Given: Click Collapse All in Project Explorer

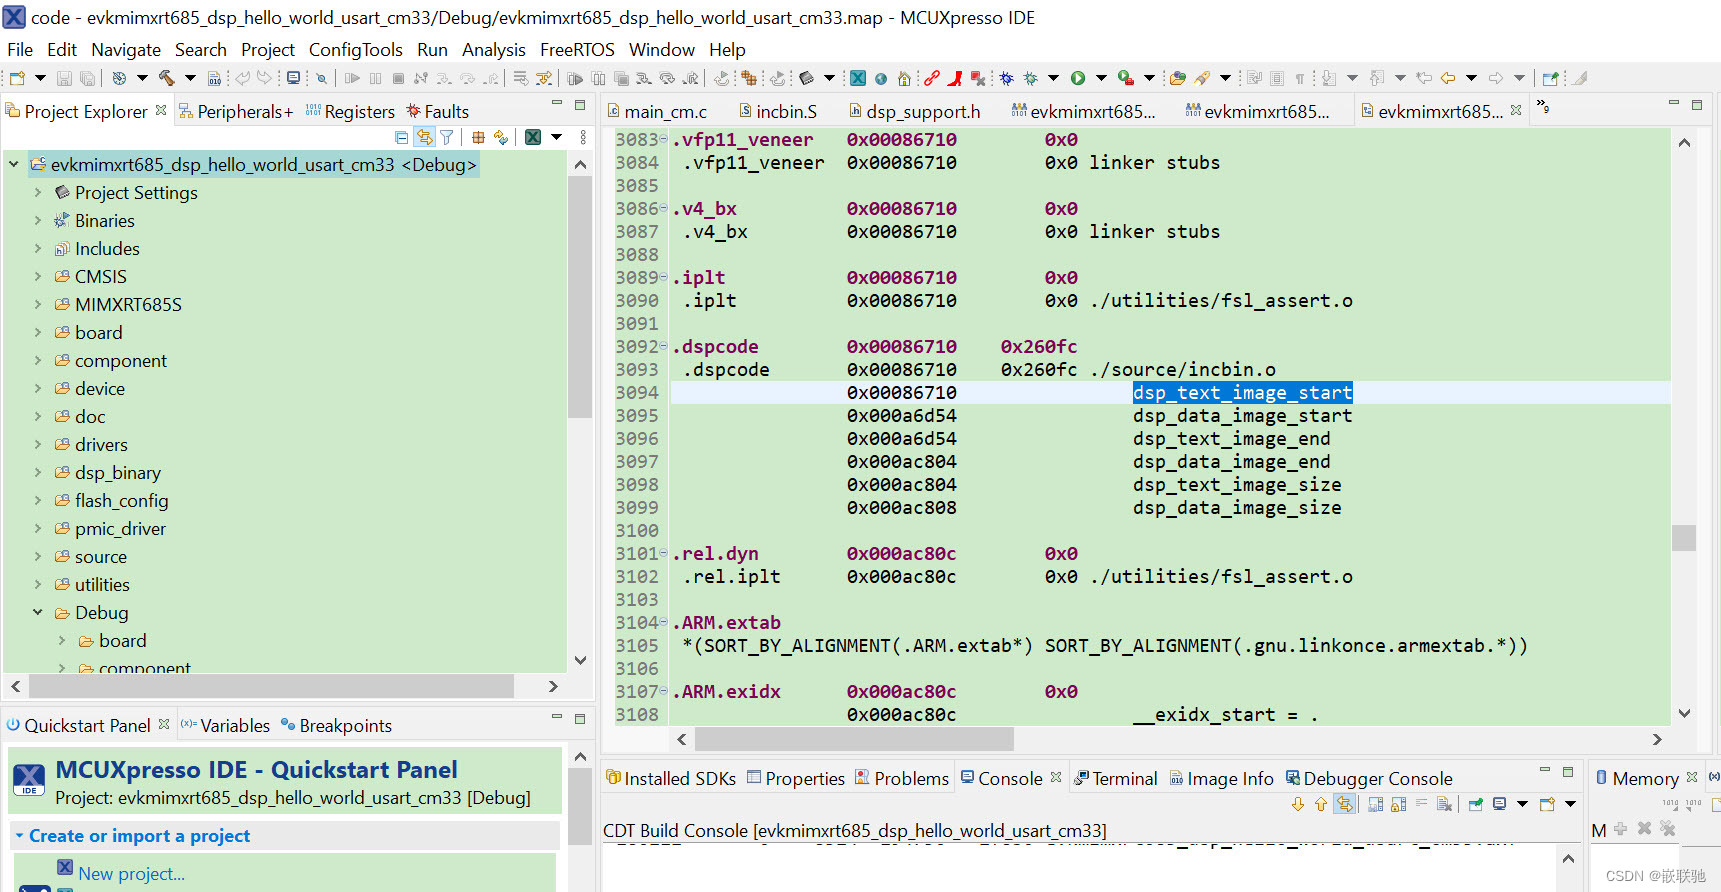Looking at the screenshot, I should point(401,137).
